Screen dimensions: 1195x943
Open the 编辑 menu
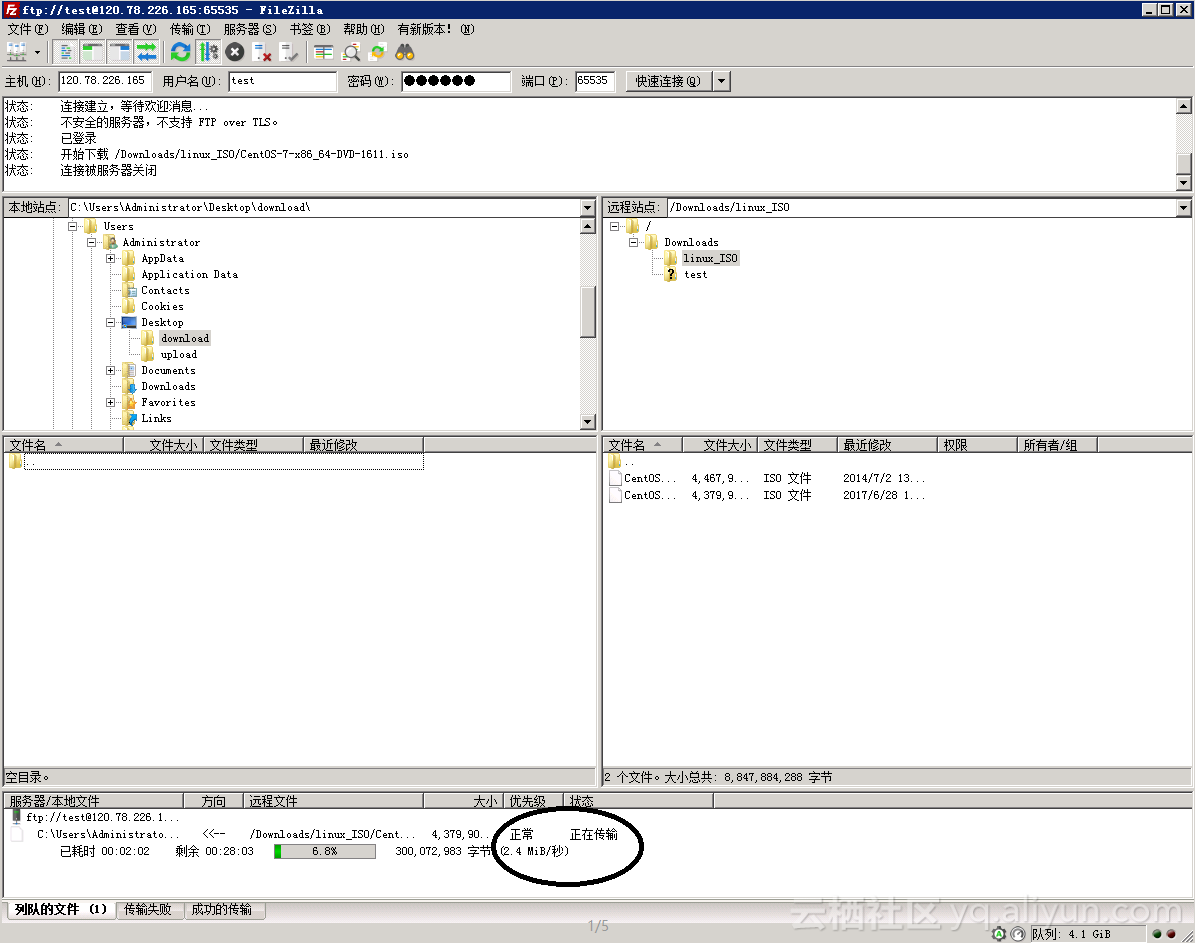click(x=82, y=29)
